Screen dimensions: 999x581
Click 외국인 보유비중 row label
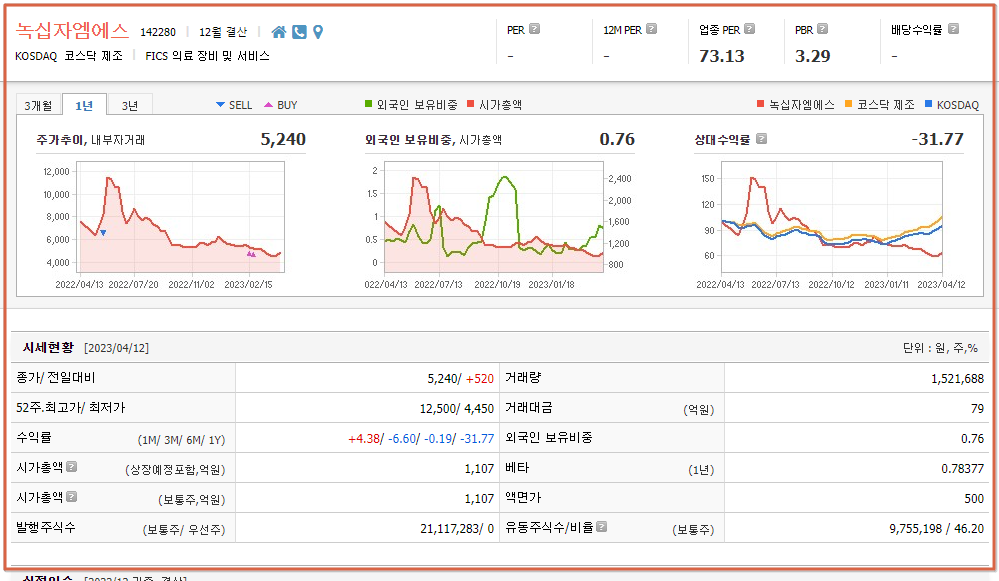pyautogui.click(x=549, y=437)
